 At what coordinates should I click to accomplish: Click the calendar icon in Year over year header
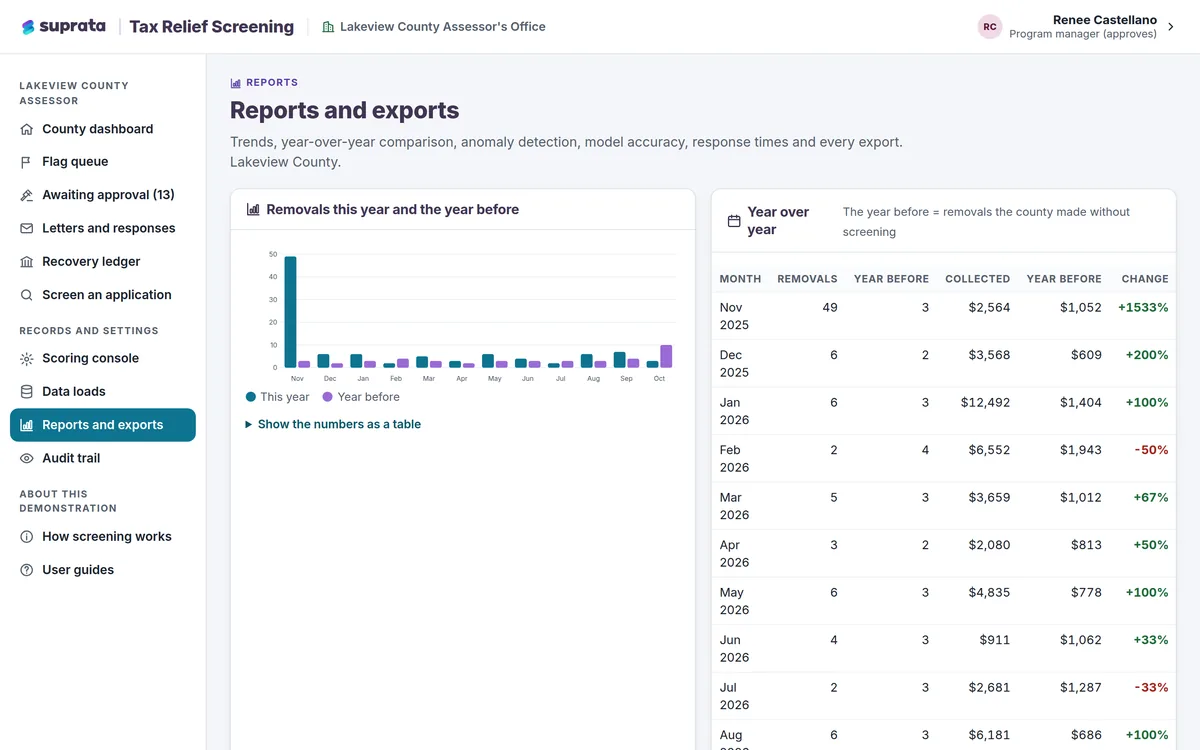(x=734, y=221)
